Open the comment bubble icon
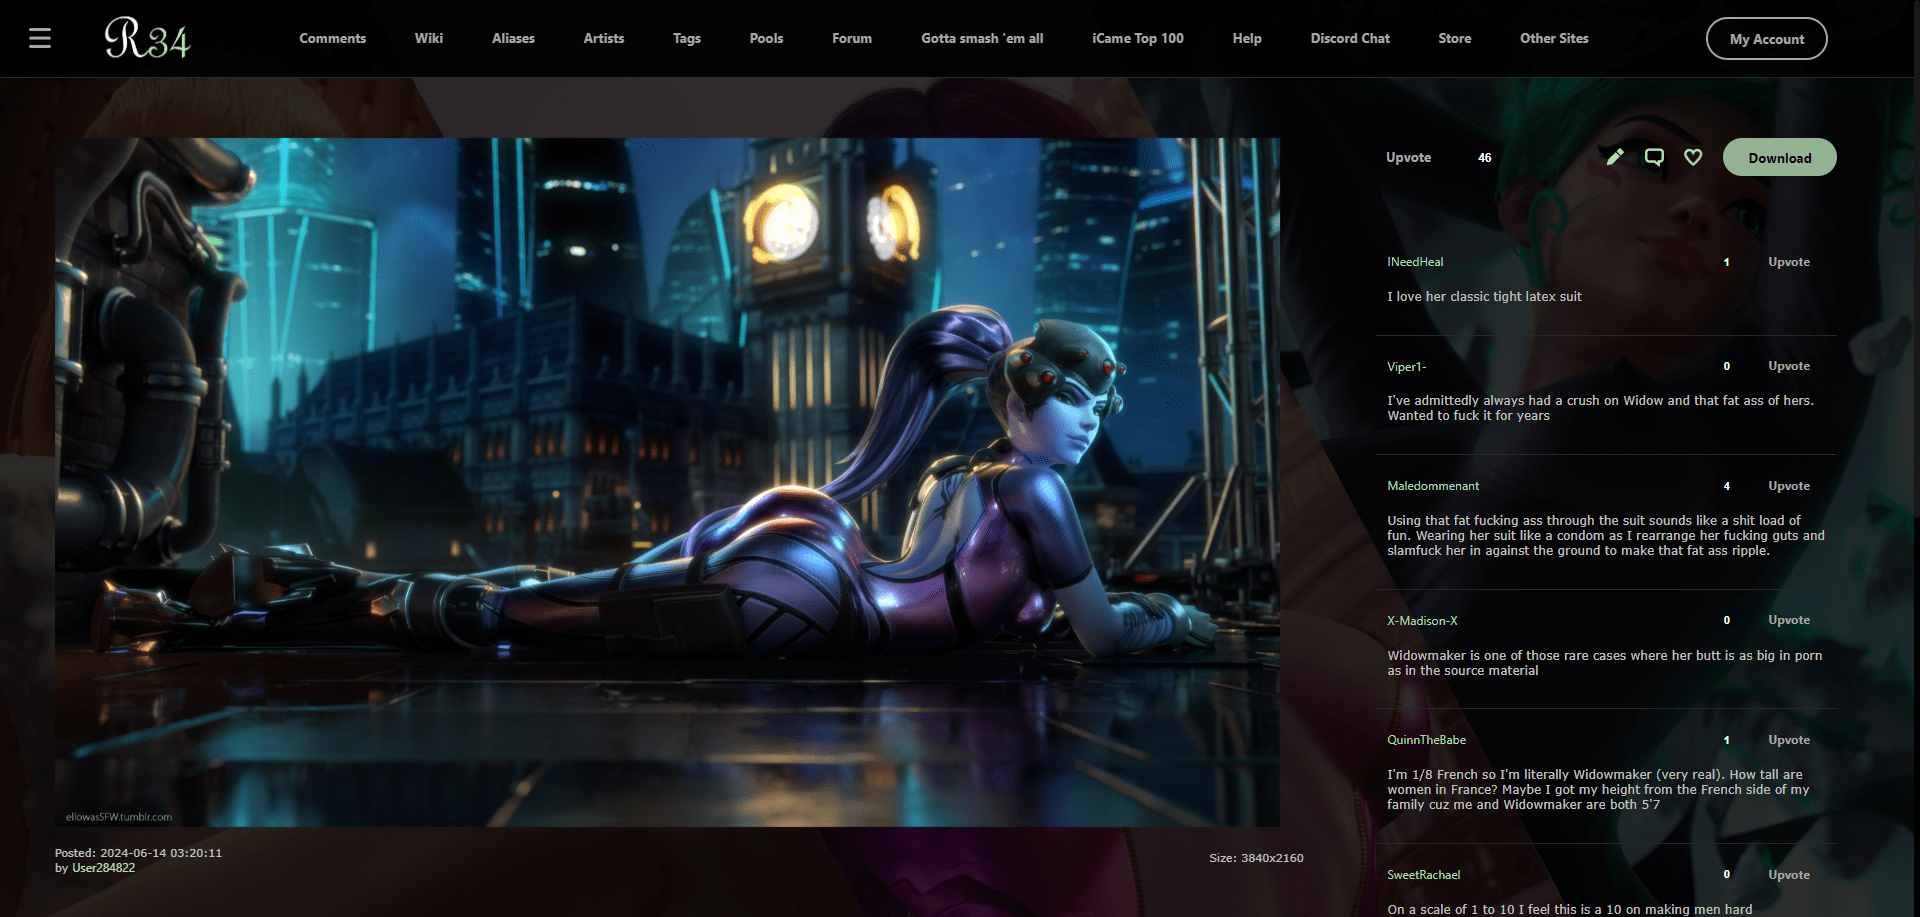Viewport: 1920px width, 917px height. click(x=1654, y=157)
